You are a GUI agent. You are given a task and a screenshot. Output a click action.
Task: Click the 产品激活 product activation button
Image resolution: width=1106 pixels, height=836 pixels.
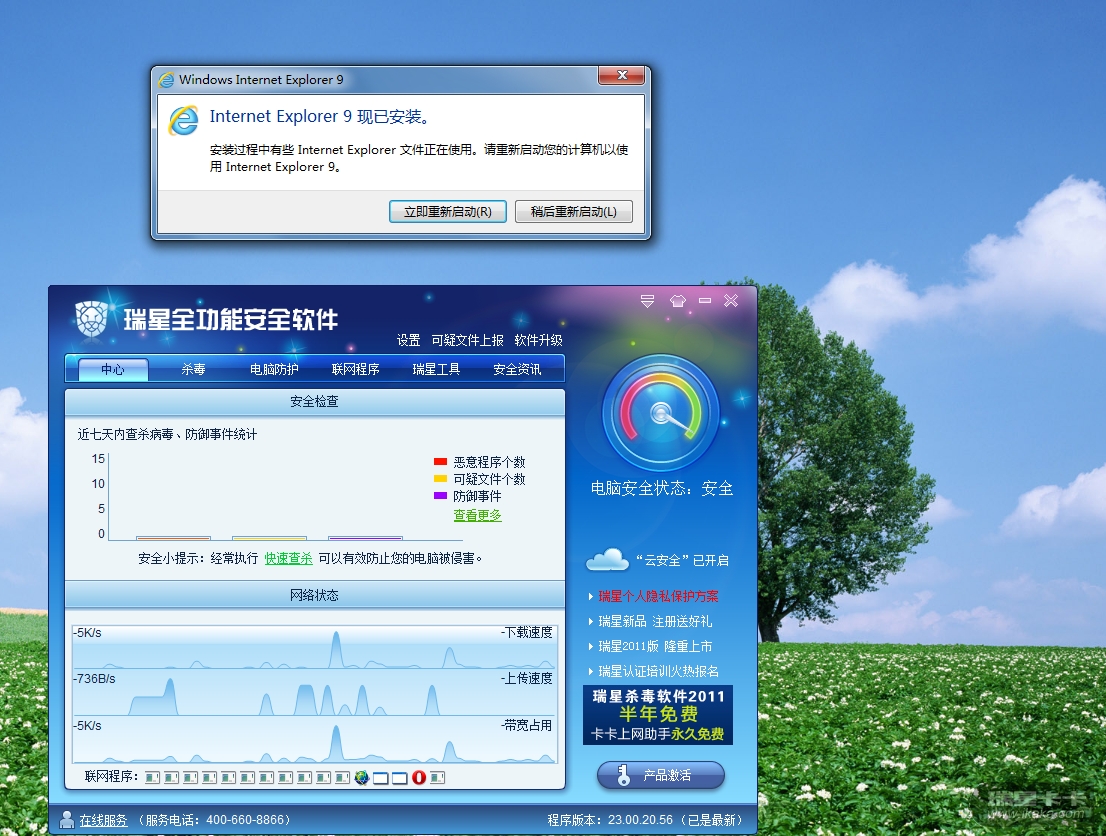[x=661, y=775]
